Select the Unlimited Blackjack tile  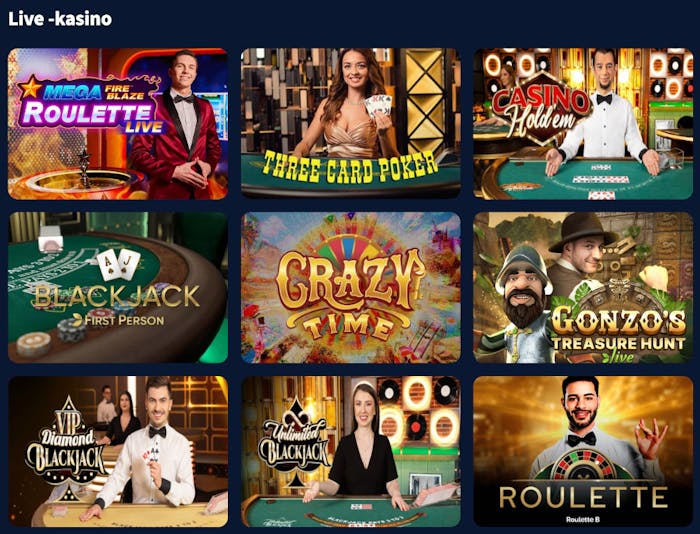tap(351, 451)
